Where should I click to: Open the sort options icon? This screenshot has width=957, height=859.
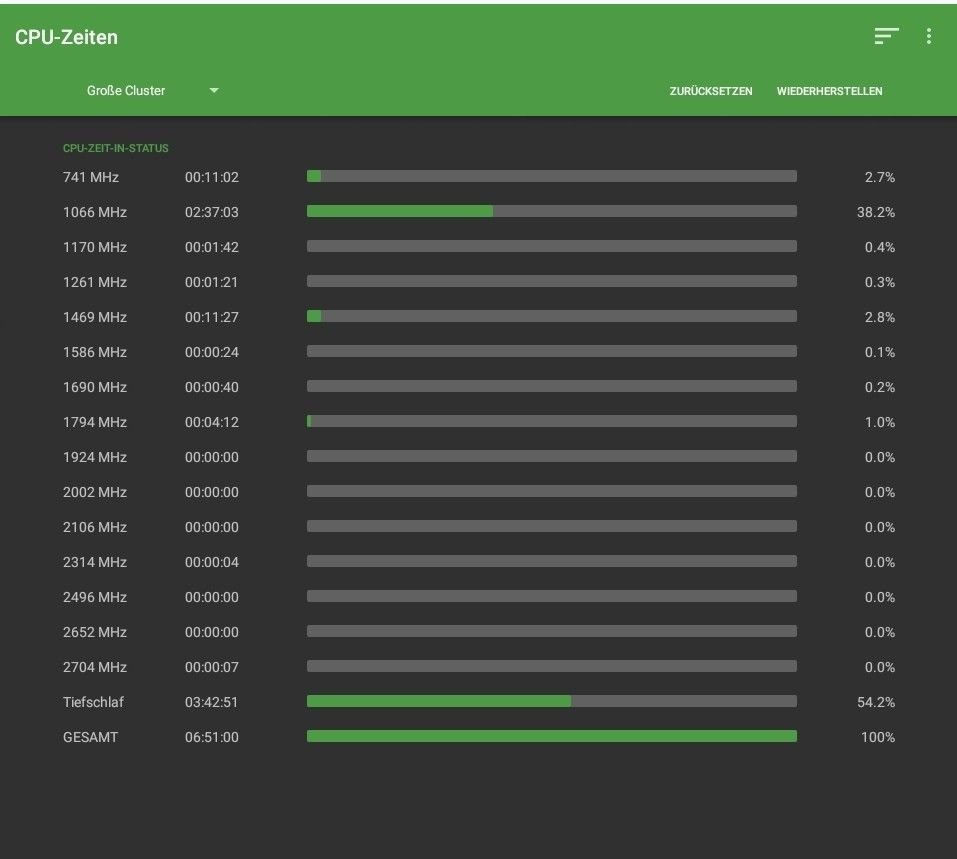(886, 36)
